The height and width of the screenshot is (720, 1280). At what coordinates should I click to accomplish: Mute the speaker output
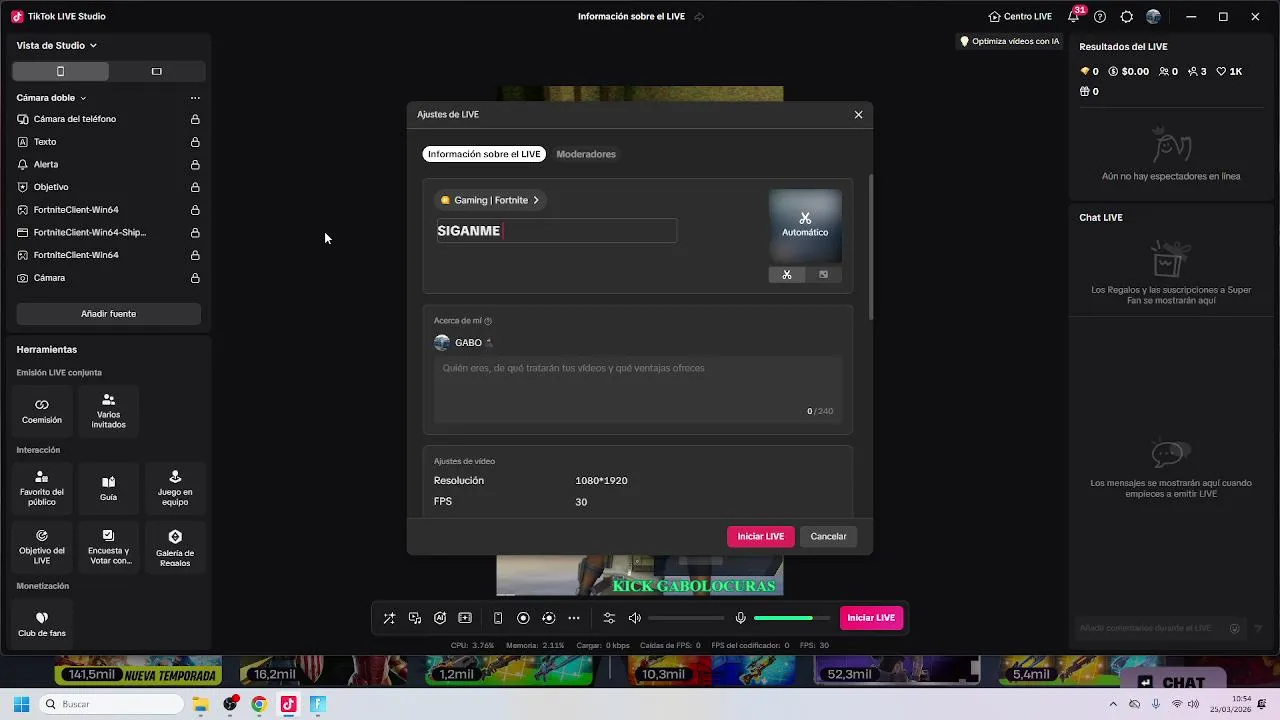point(635,618)
